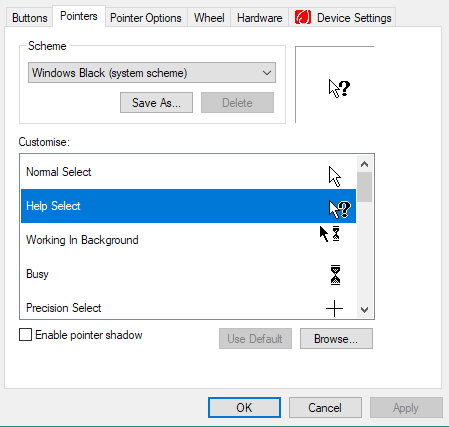Click the Help Select question-mark cursor icon
The width and height of the screenshot is (449, 427).
340,209
